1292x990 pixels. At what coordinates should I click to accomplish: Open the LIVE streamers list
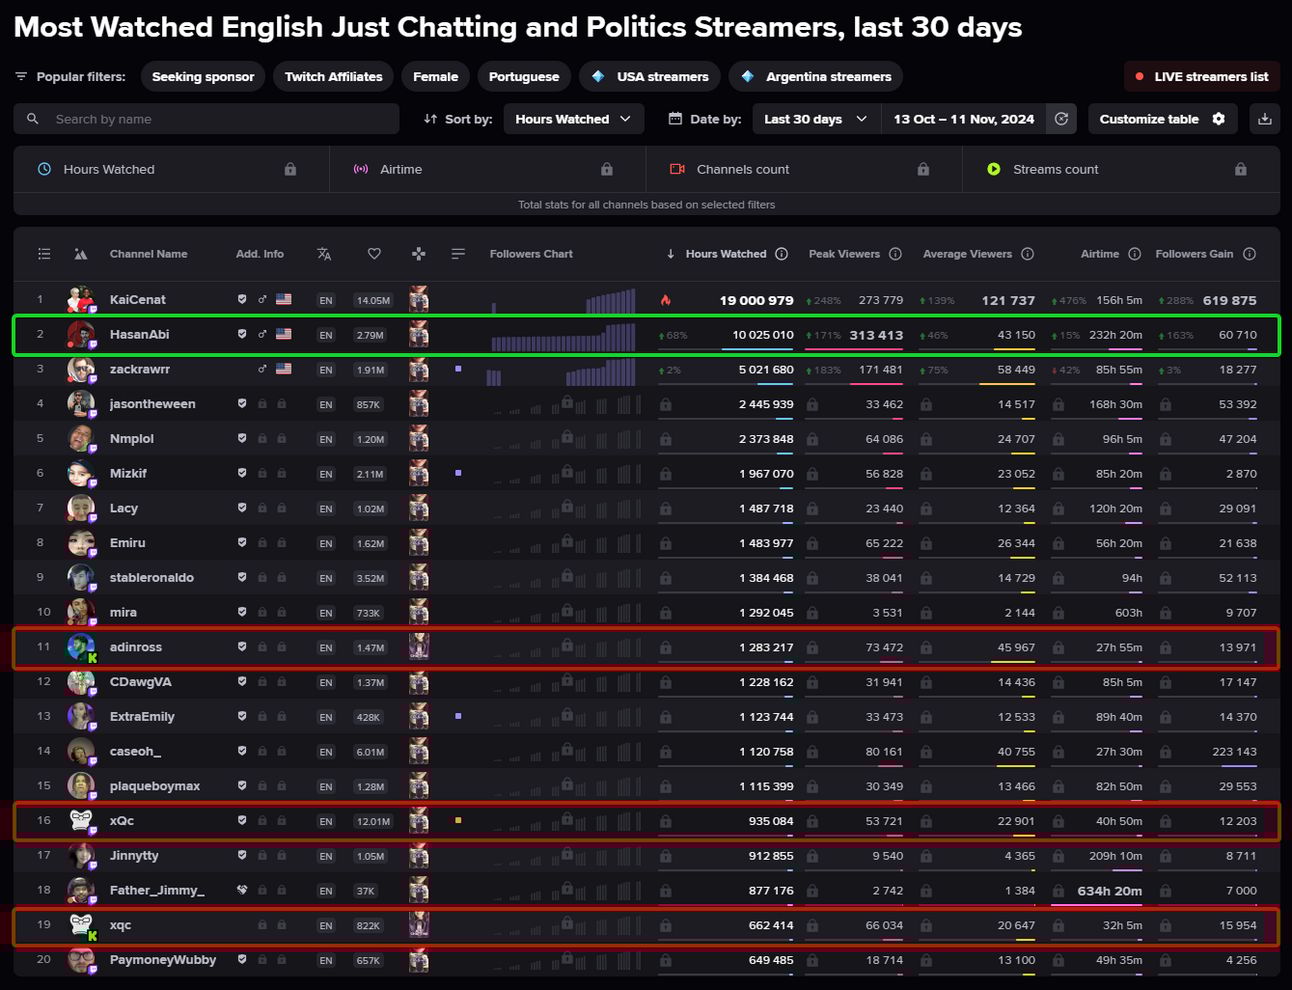coord(1201,77)
